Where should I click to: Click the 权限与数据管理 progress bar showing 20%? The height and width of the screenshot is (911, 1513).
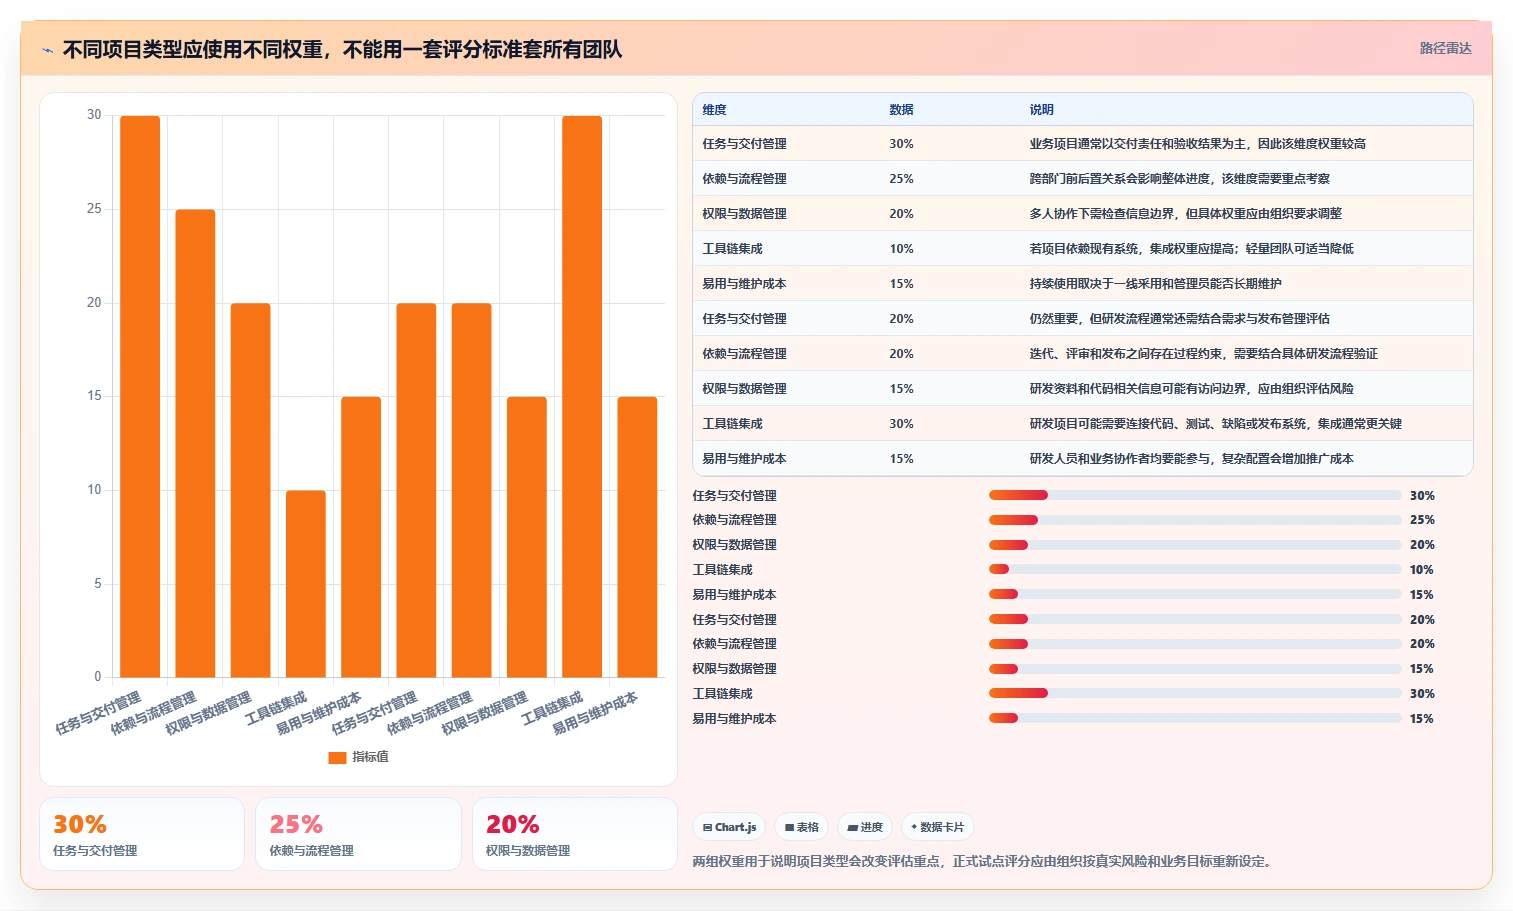point(1195,545)
